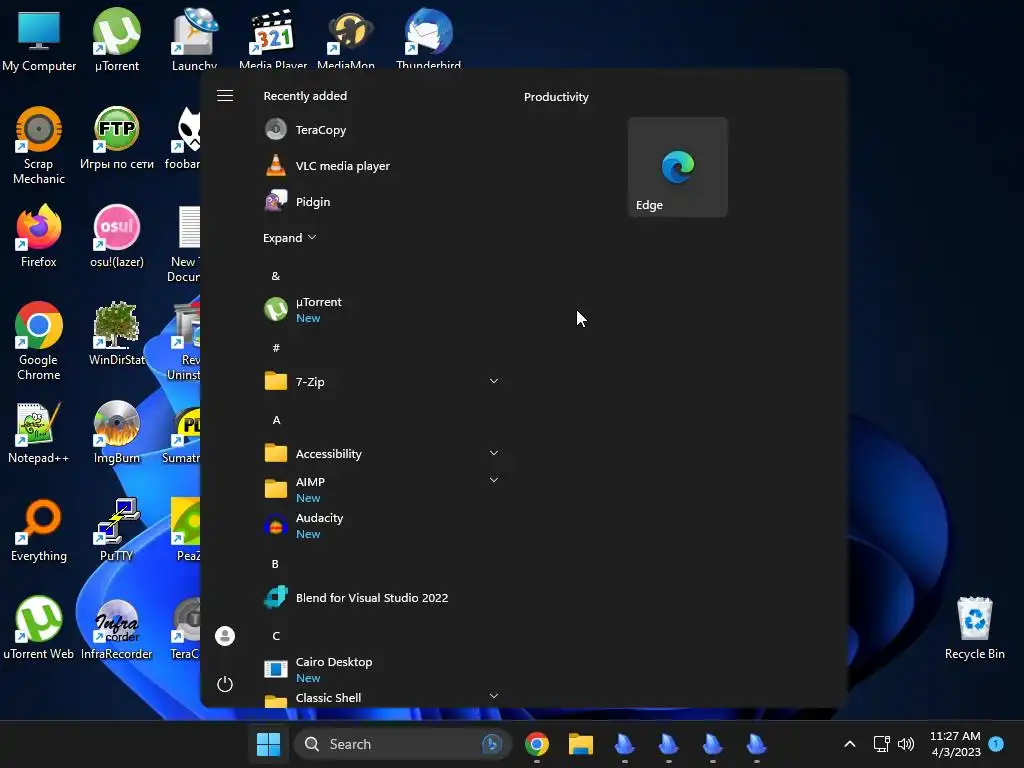Select the ImgBurn desktop shortcut
The height and width of the screenshot is (768, 1024).
tap(116, 432)
